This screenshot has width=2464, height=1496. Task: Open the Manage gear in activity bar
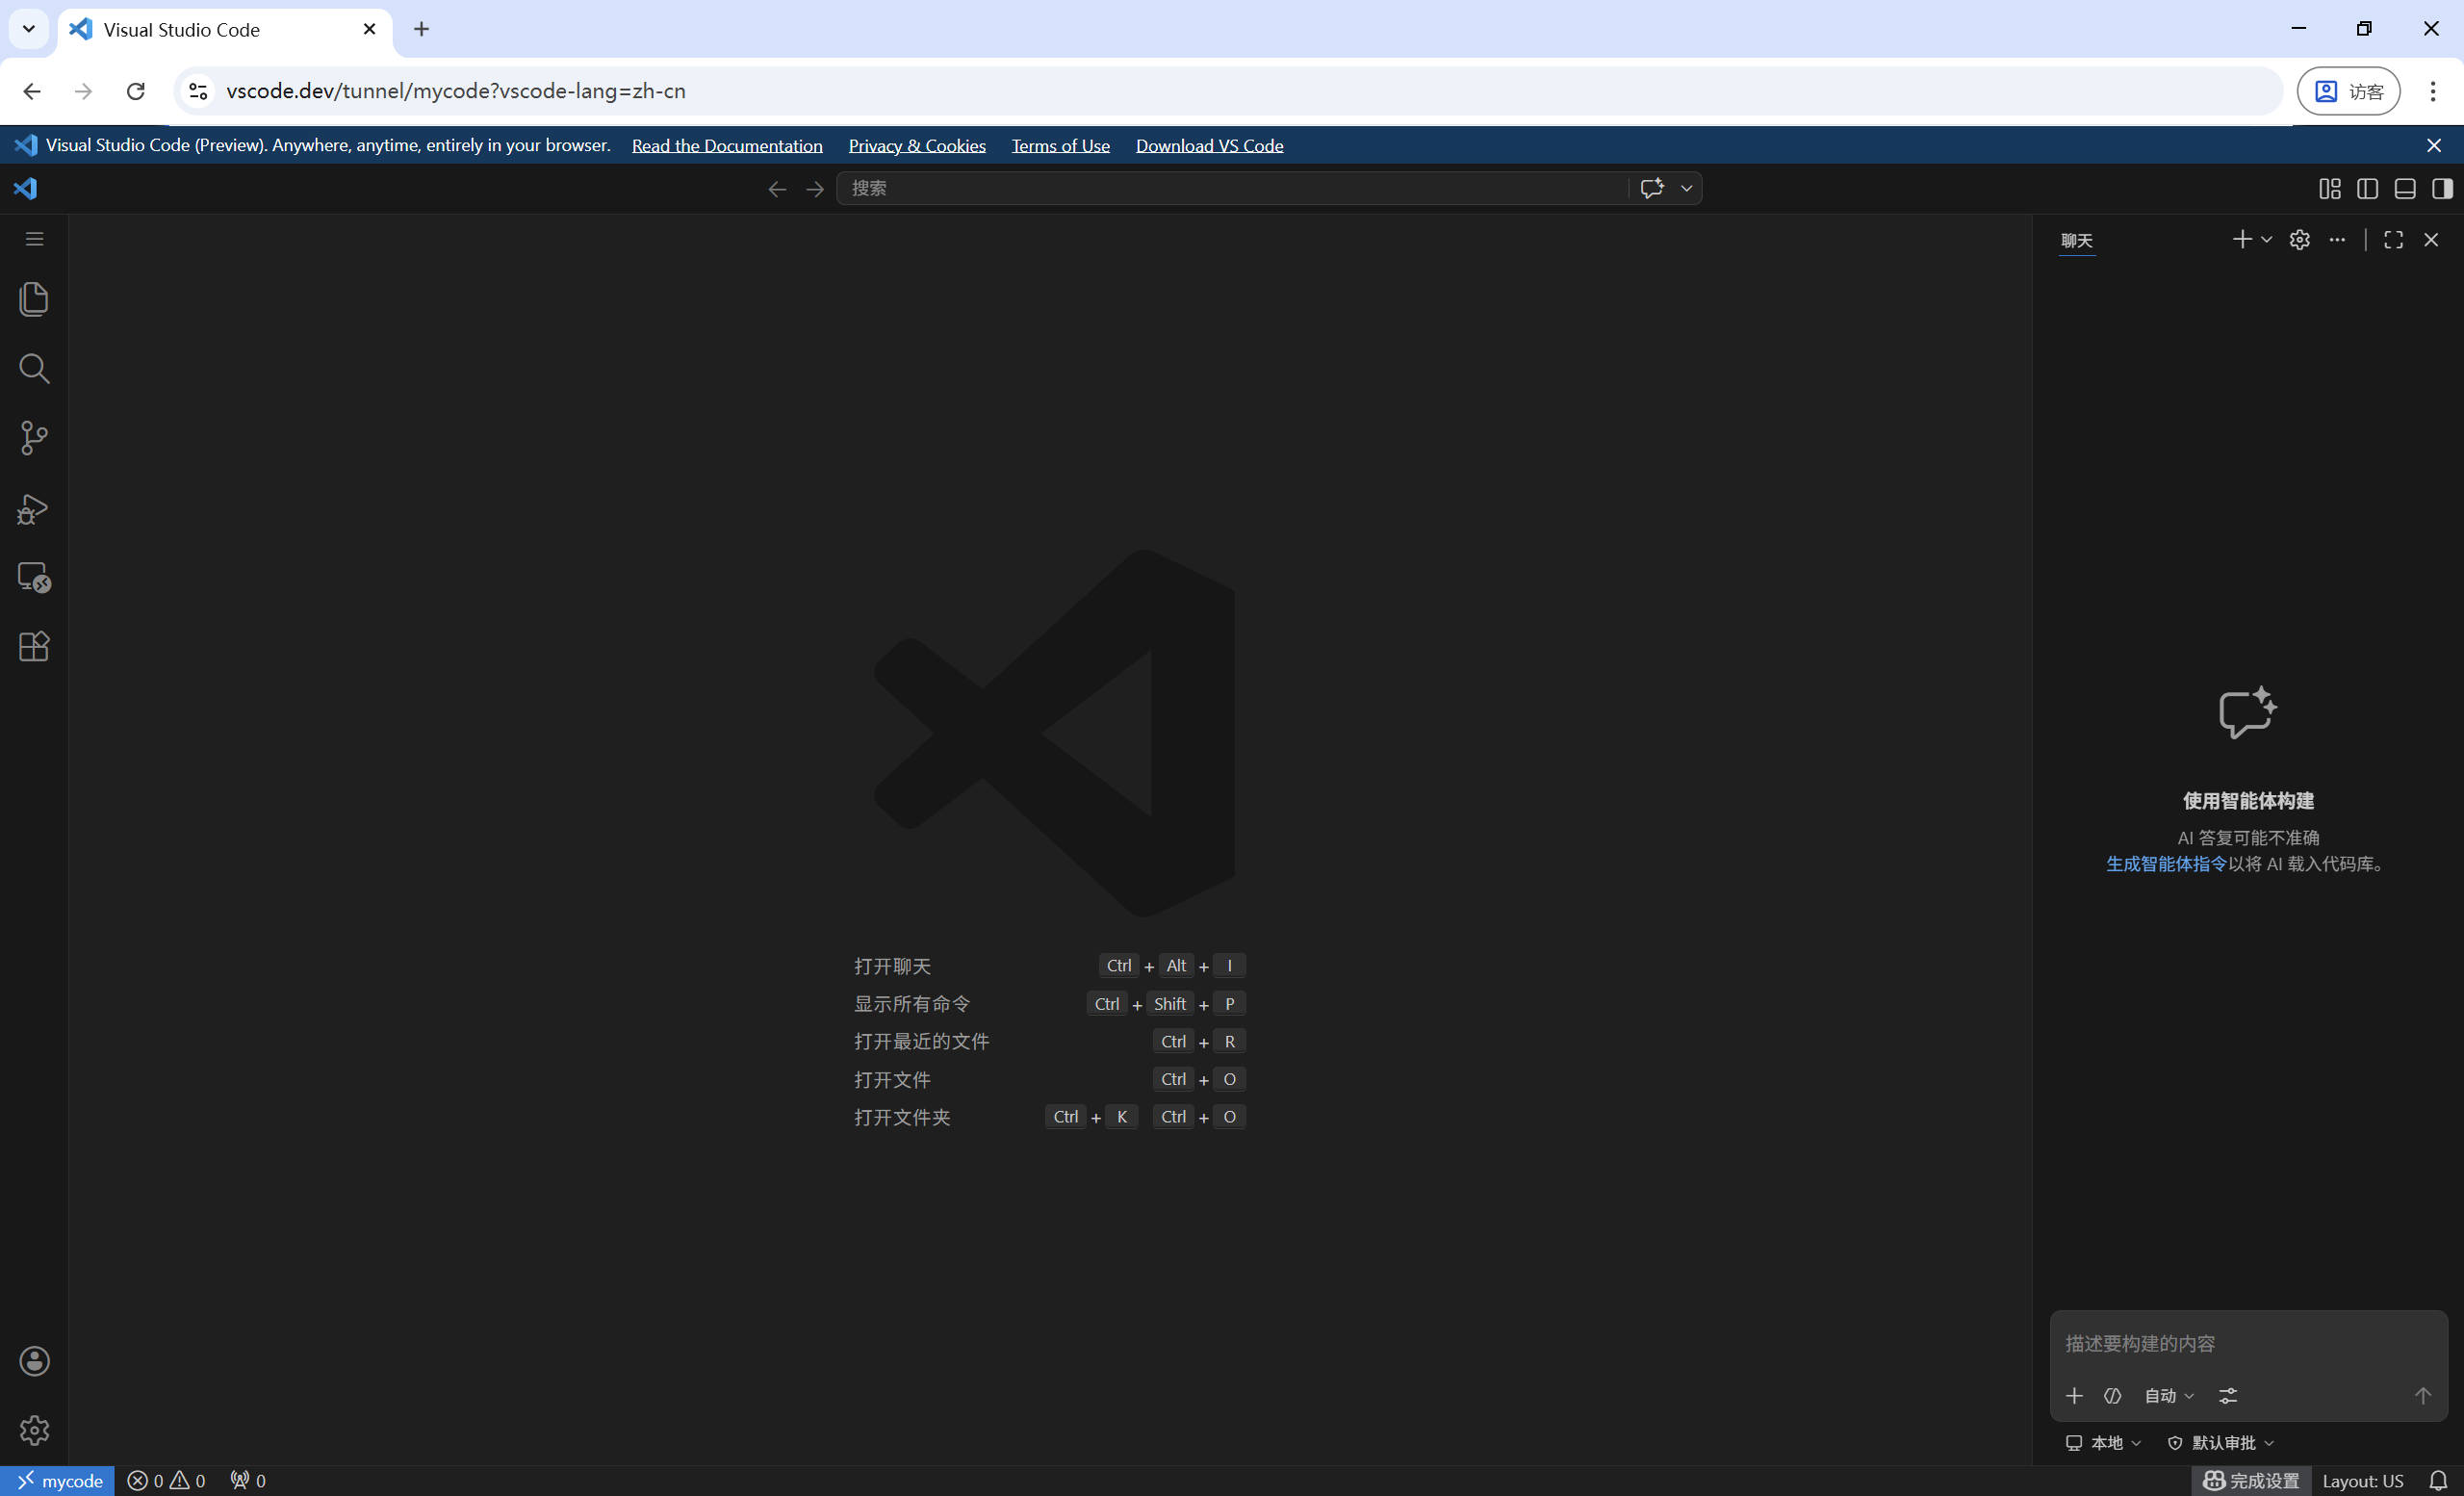(x=34, y=1430)
